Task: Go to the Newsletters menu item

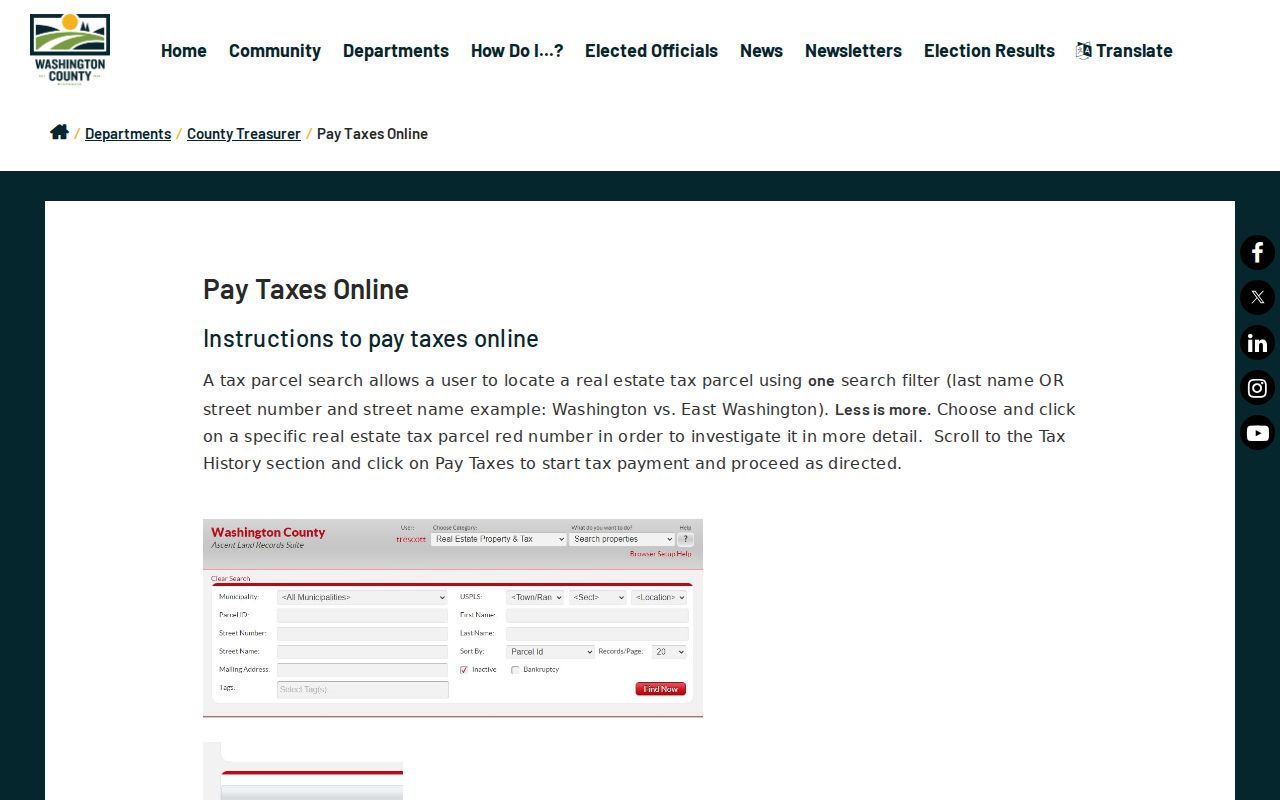Action: point(853,50)
